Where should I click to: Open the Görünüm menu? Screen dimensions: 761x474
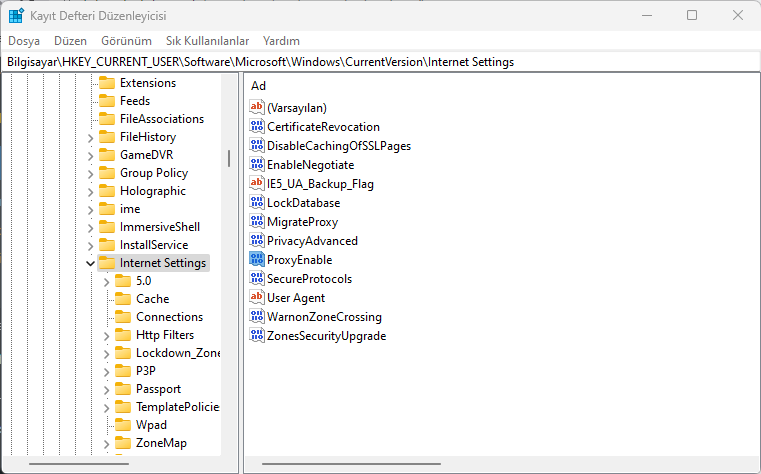pyautogui.click(x=126, y=41)
